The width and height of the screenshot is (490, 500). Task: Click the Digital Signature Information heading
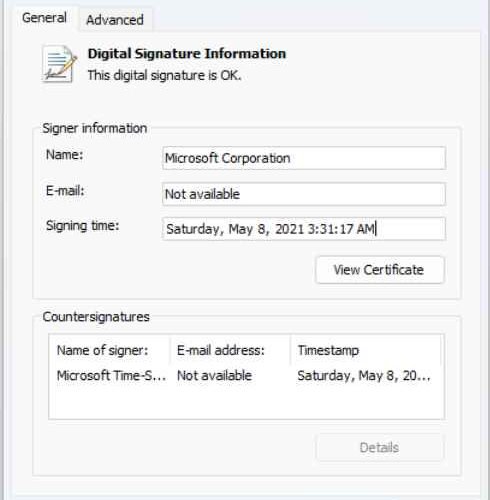point(187,54)
